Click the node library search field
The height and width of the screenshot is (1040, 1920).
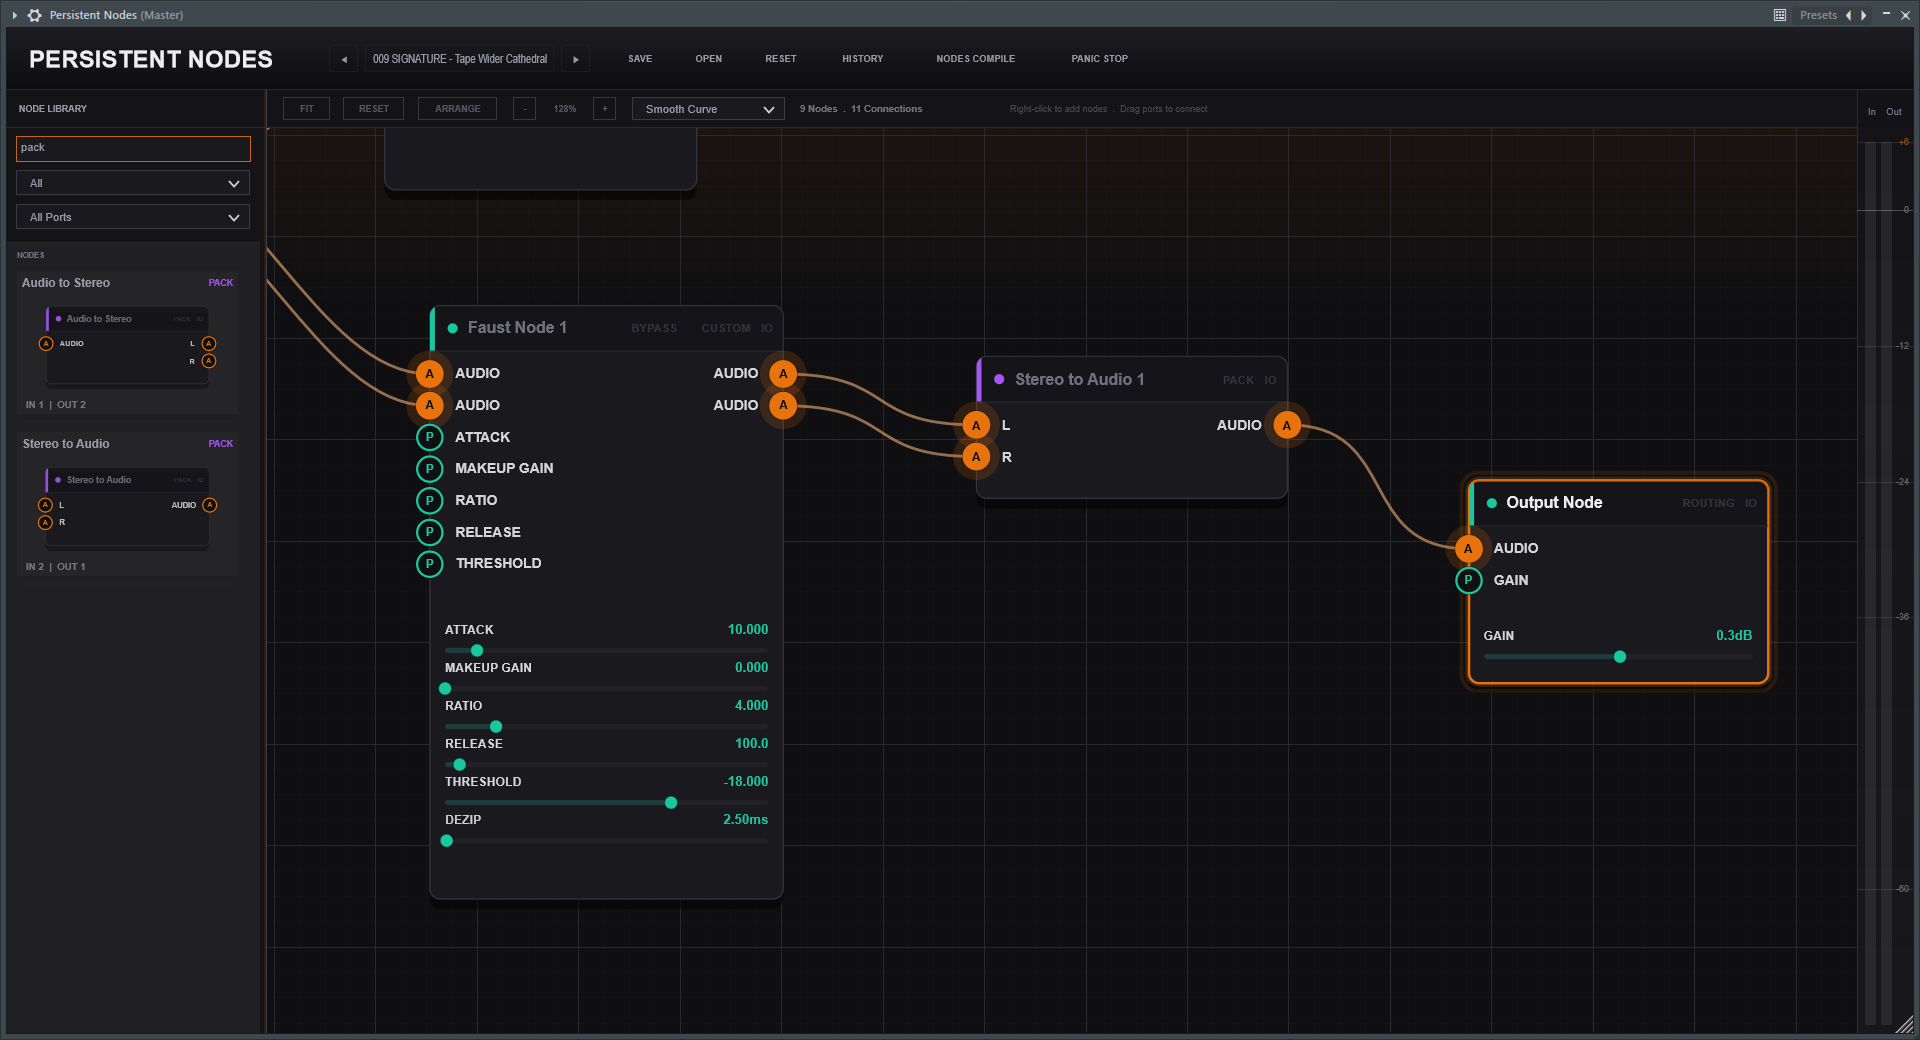tap(133, 148)
